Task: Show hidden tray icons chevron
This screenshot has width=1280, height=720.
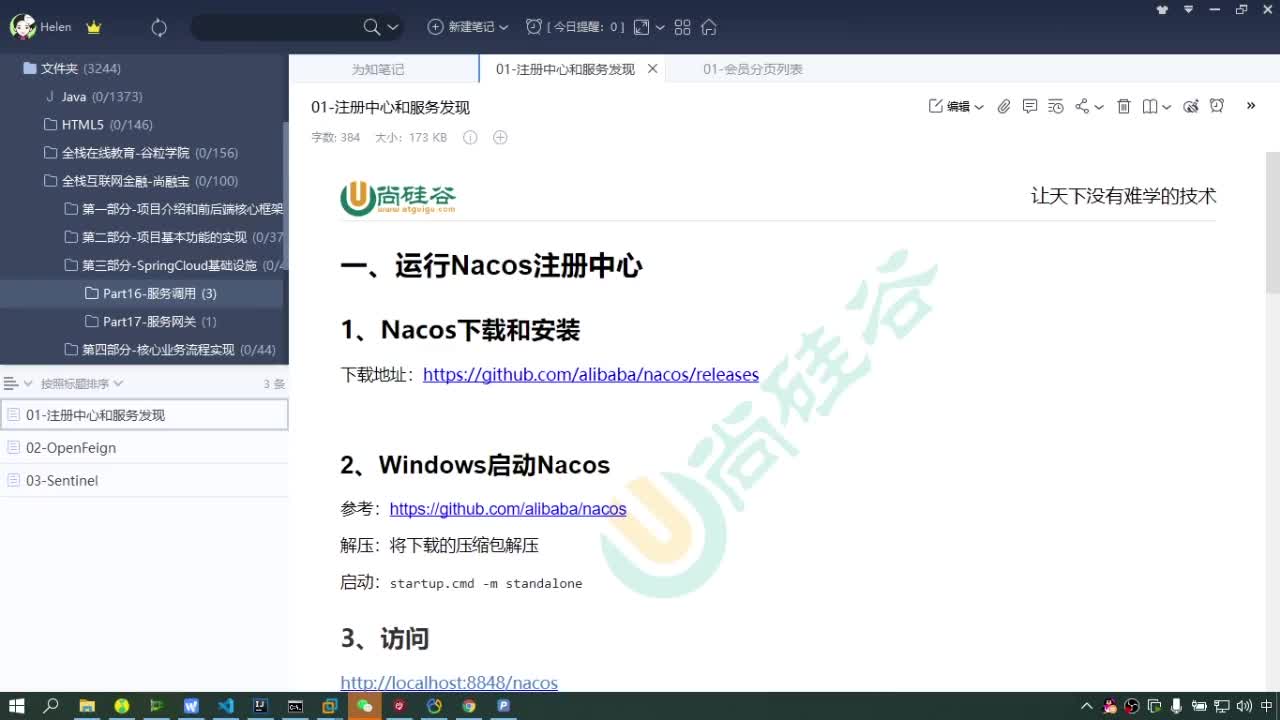Action: click(x=1087, y=706)
